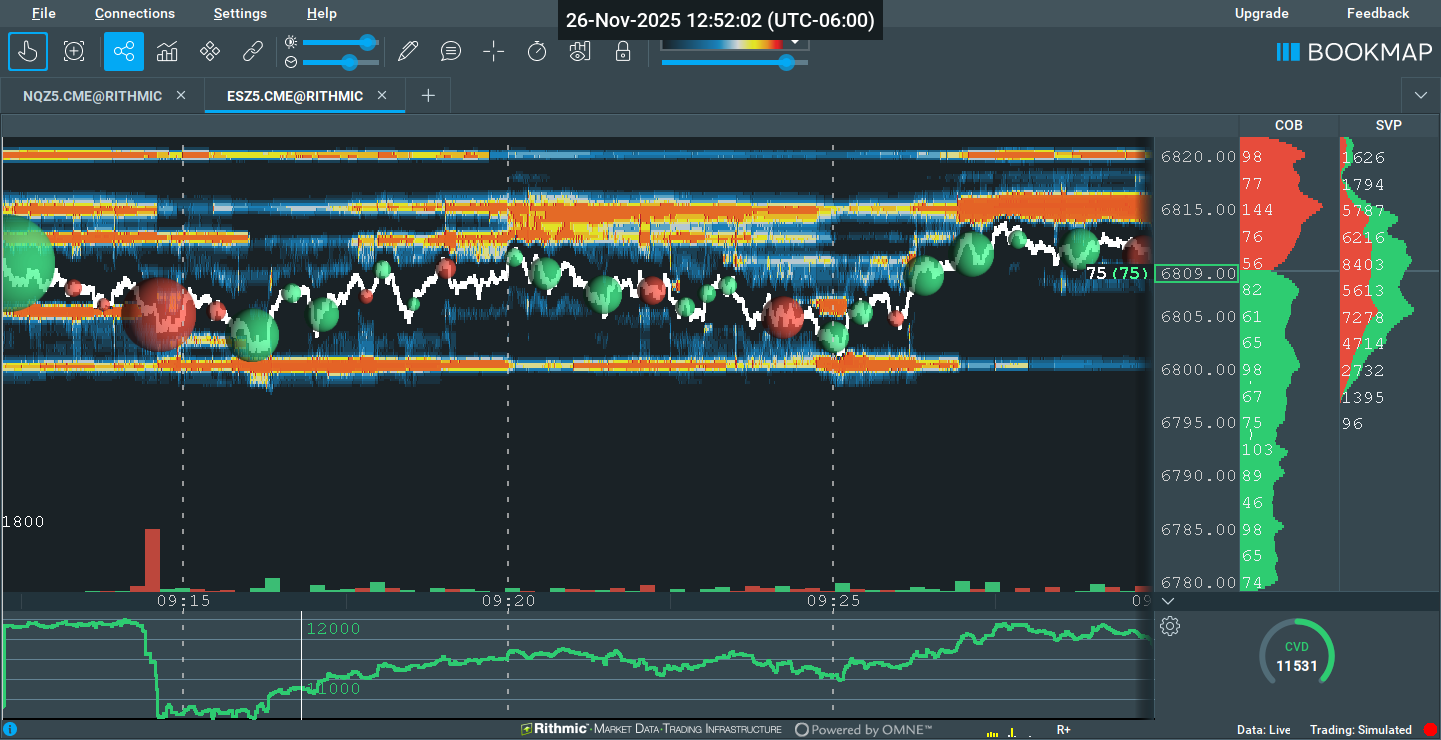Click the 6809.00 current price label
This screenshot has height=740, width=1441.
coord(1196,273)
